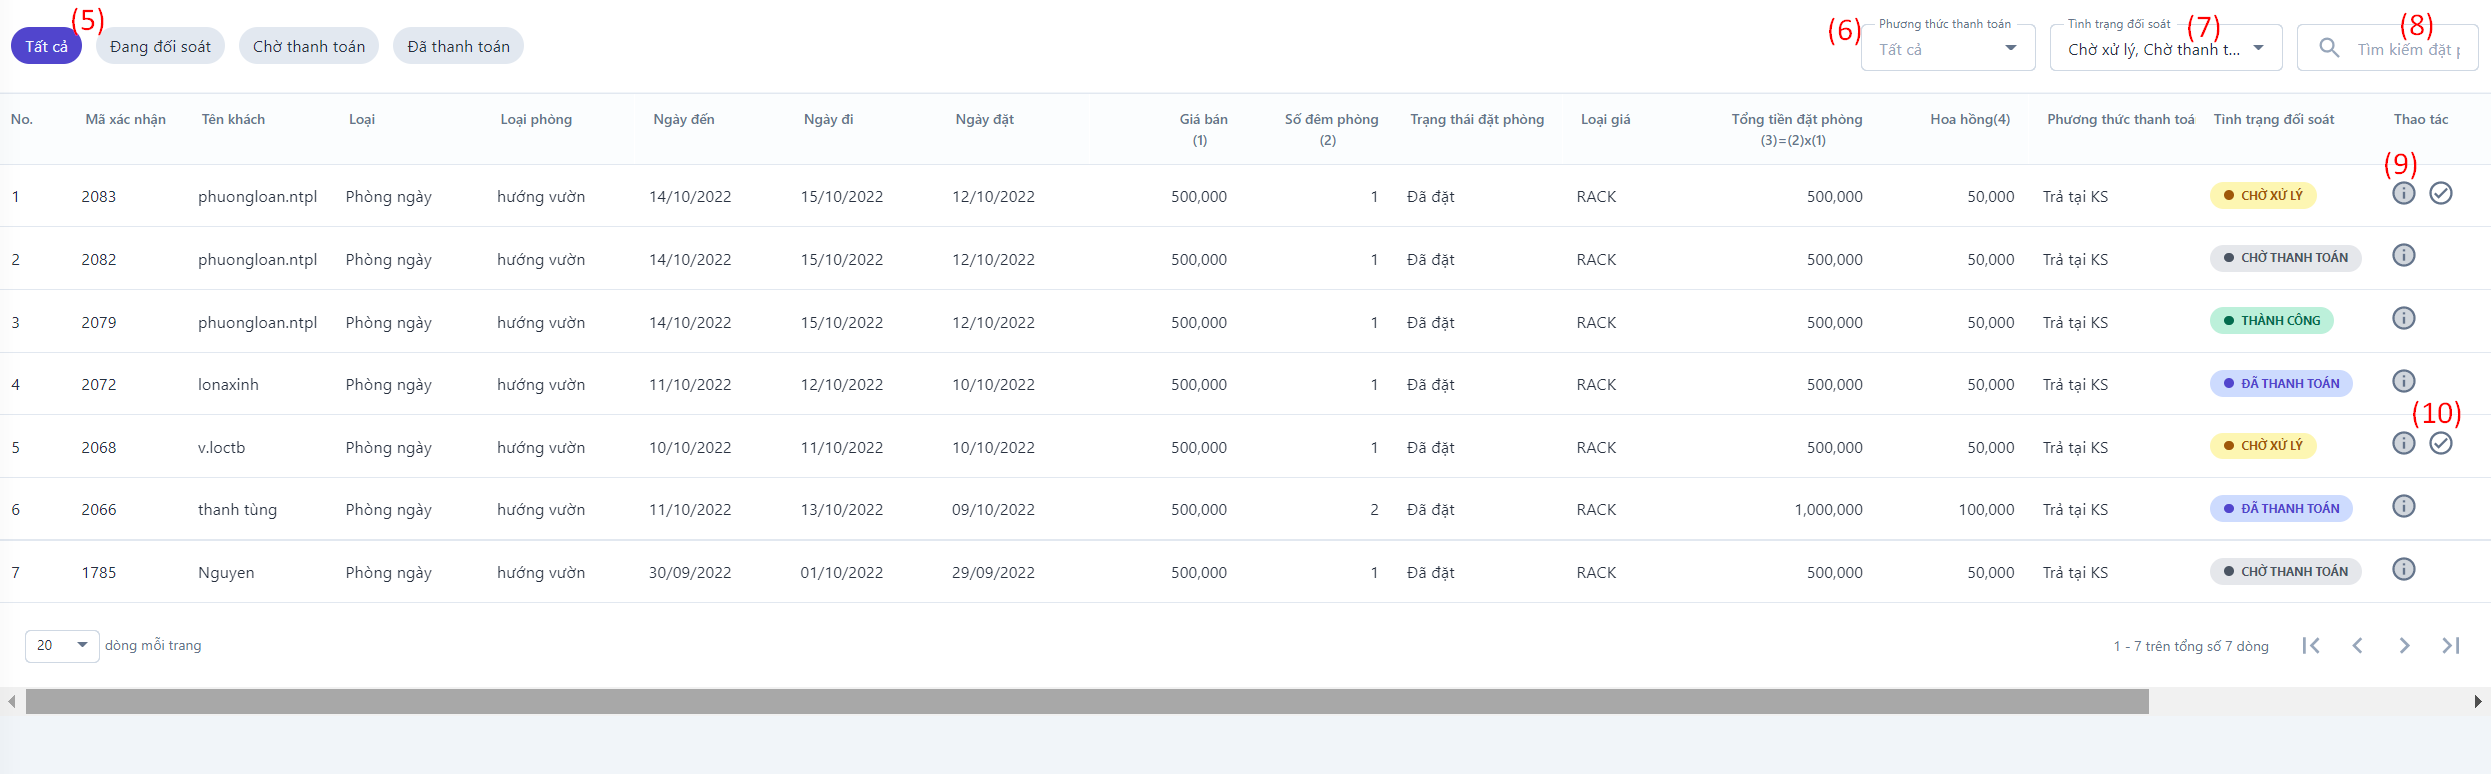Switch to Đang đối soát tab
The width and height of the screenshot is (2491, 774).
(x=160, y=47)
